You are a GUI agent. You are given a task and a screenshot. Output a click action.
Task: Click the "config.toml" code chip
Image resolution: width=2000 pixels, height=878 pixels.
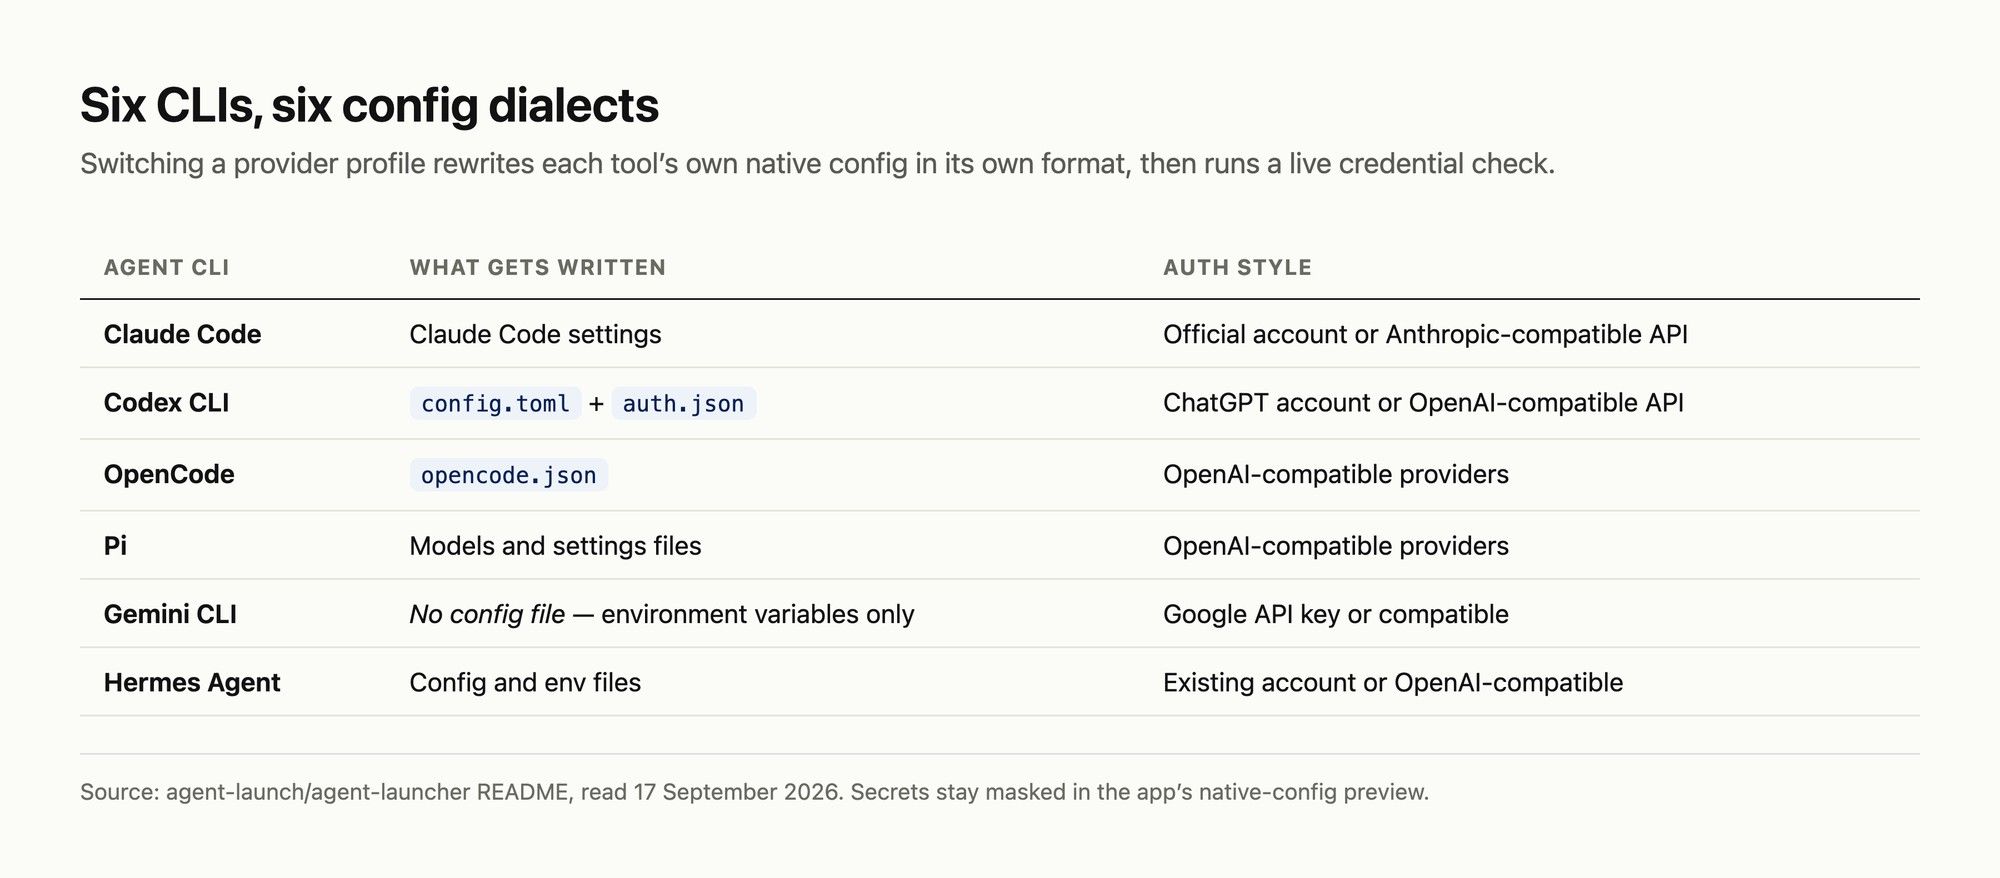click(495, 404)
